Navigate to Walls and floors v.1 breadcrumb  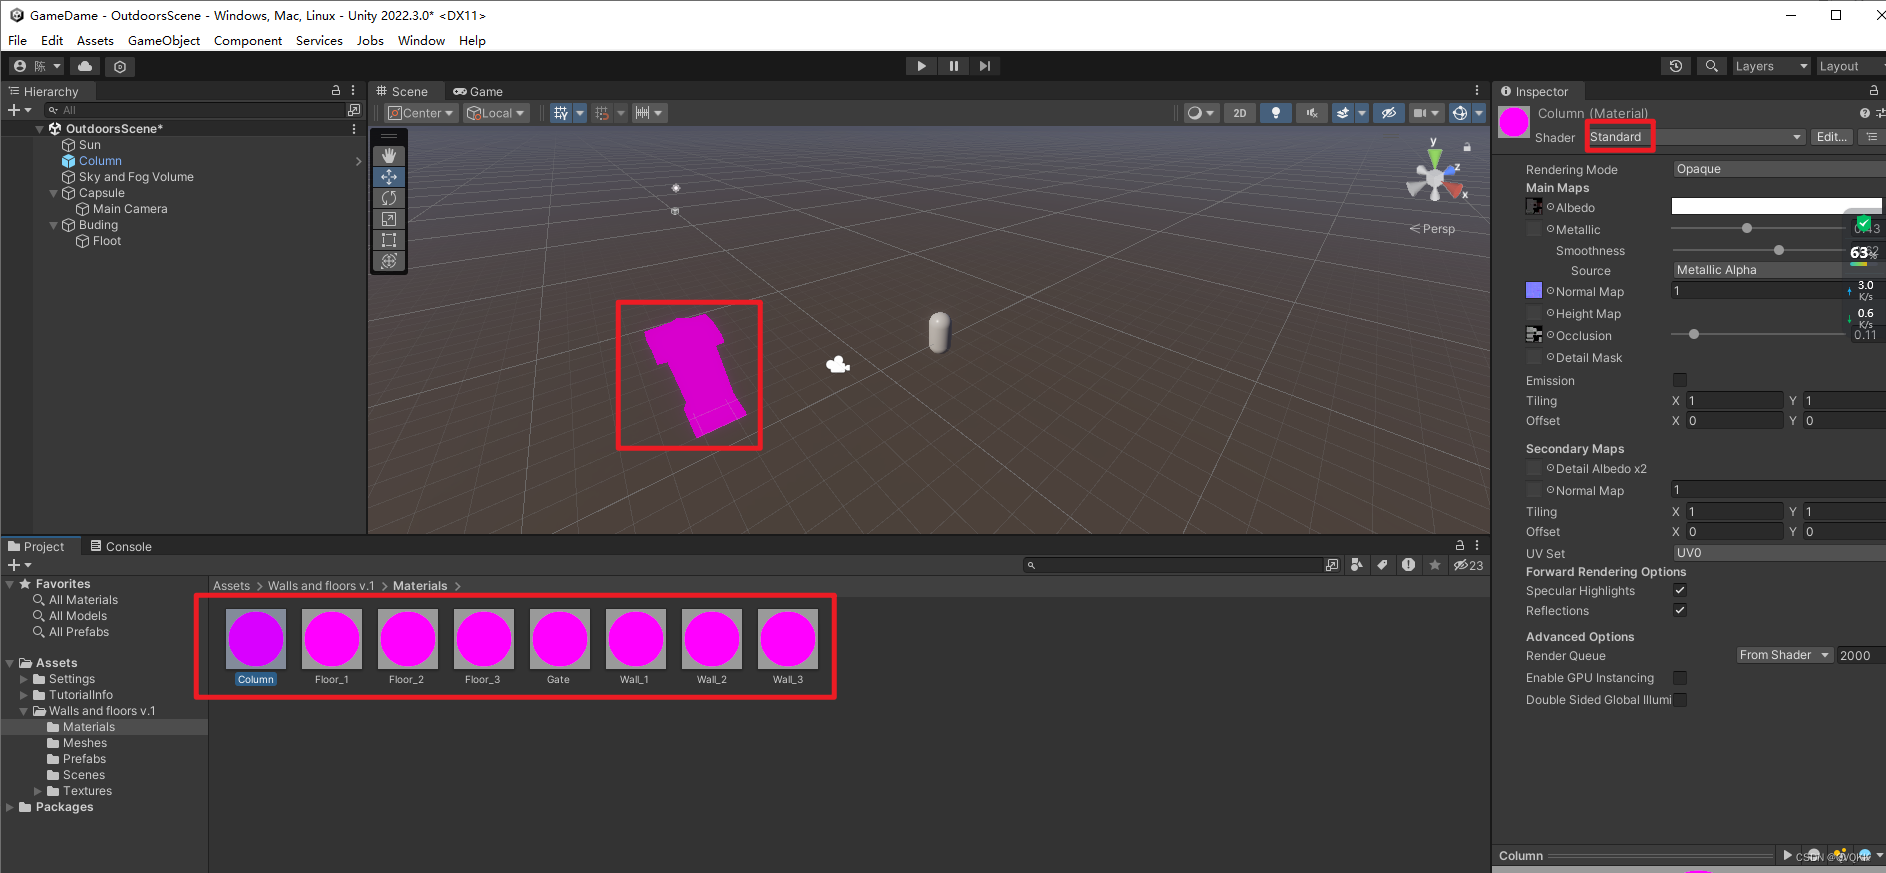[x=321, y=586]
